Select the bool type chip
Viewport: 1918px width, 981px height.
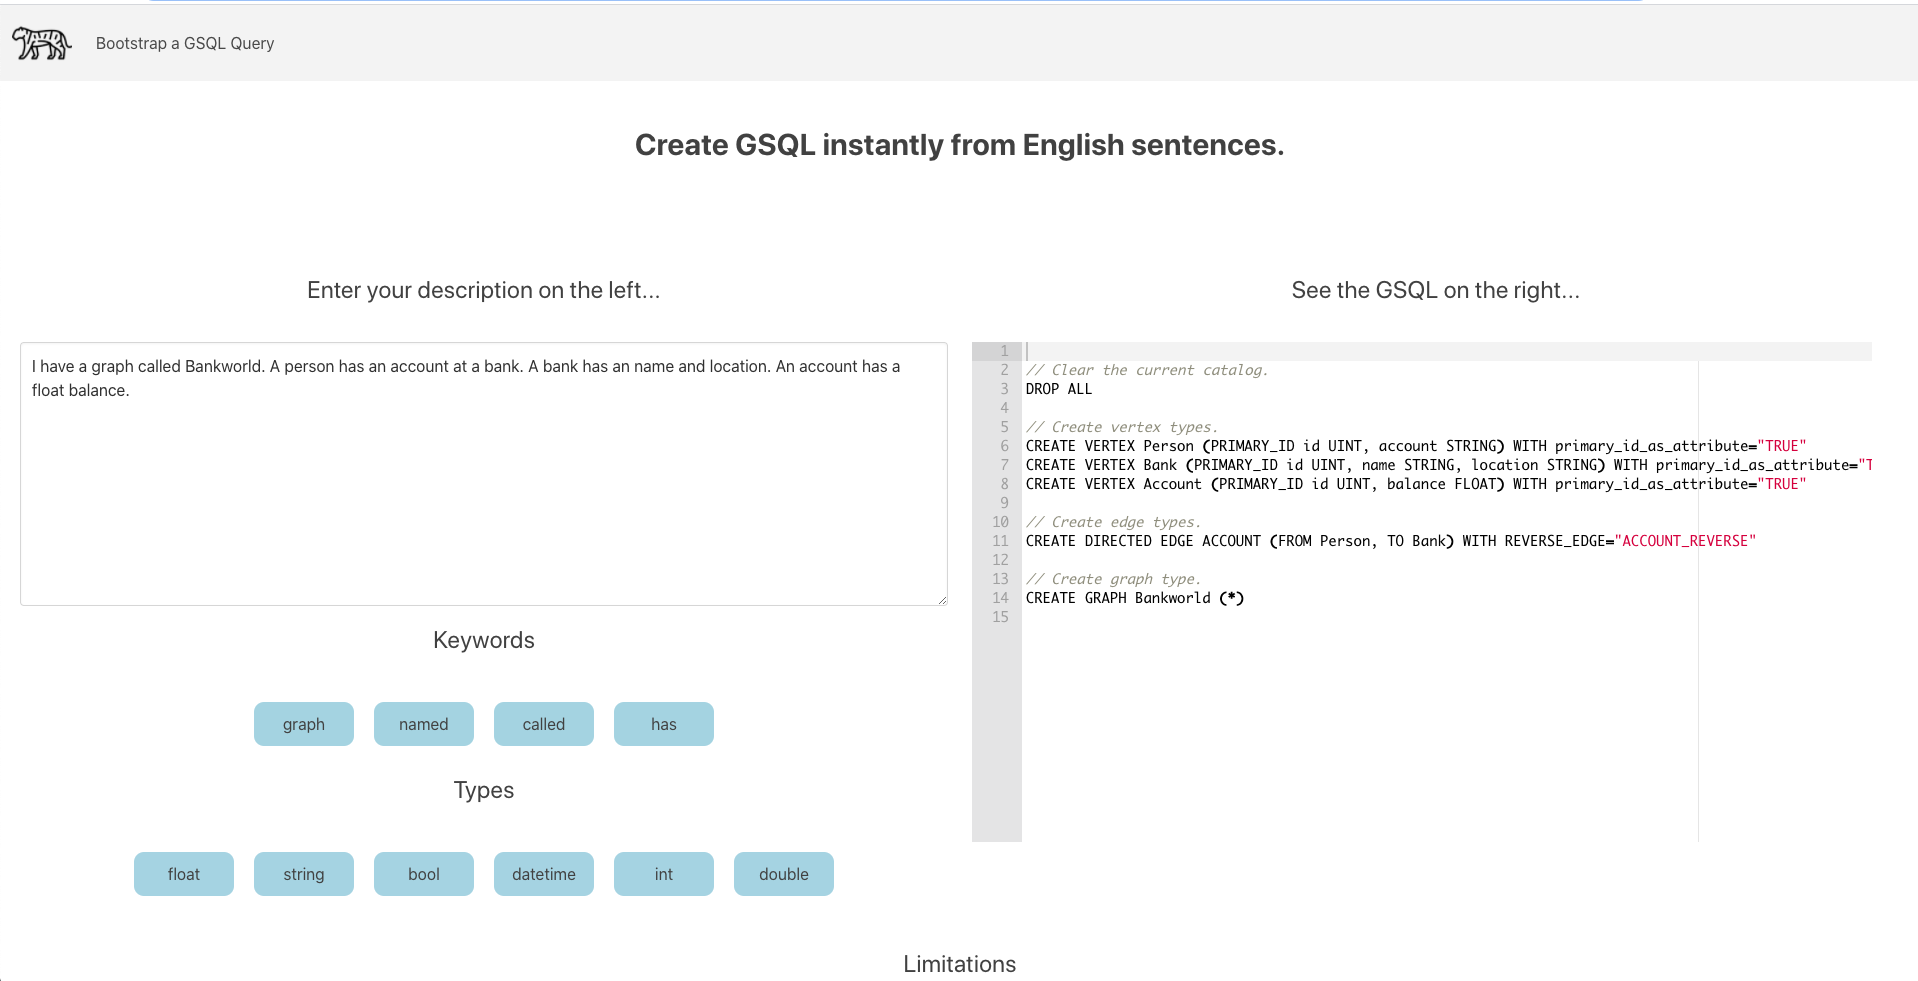click(x=424, y=874)
